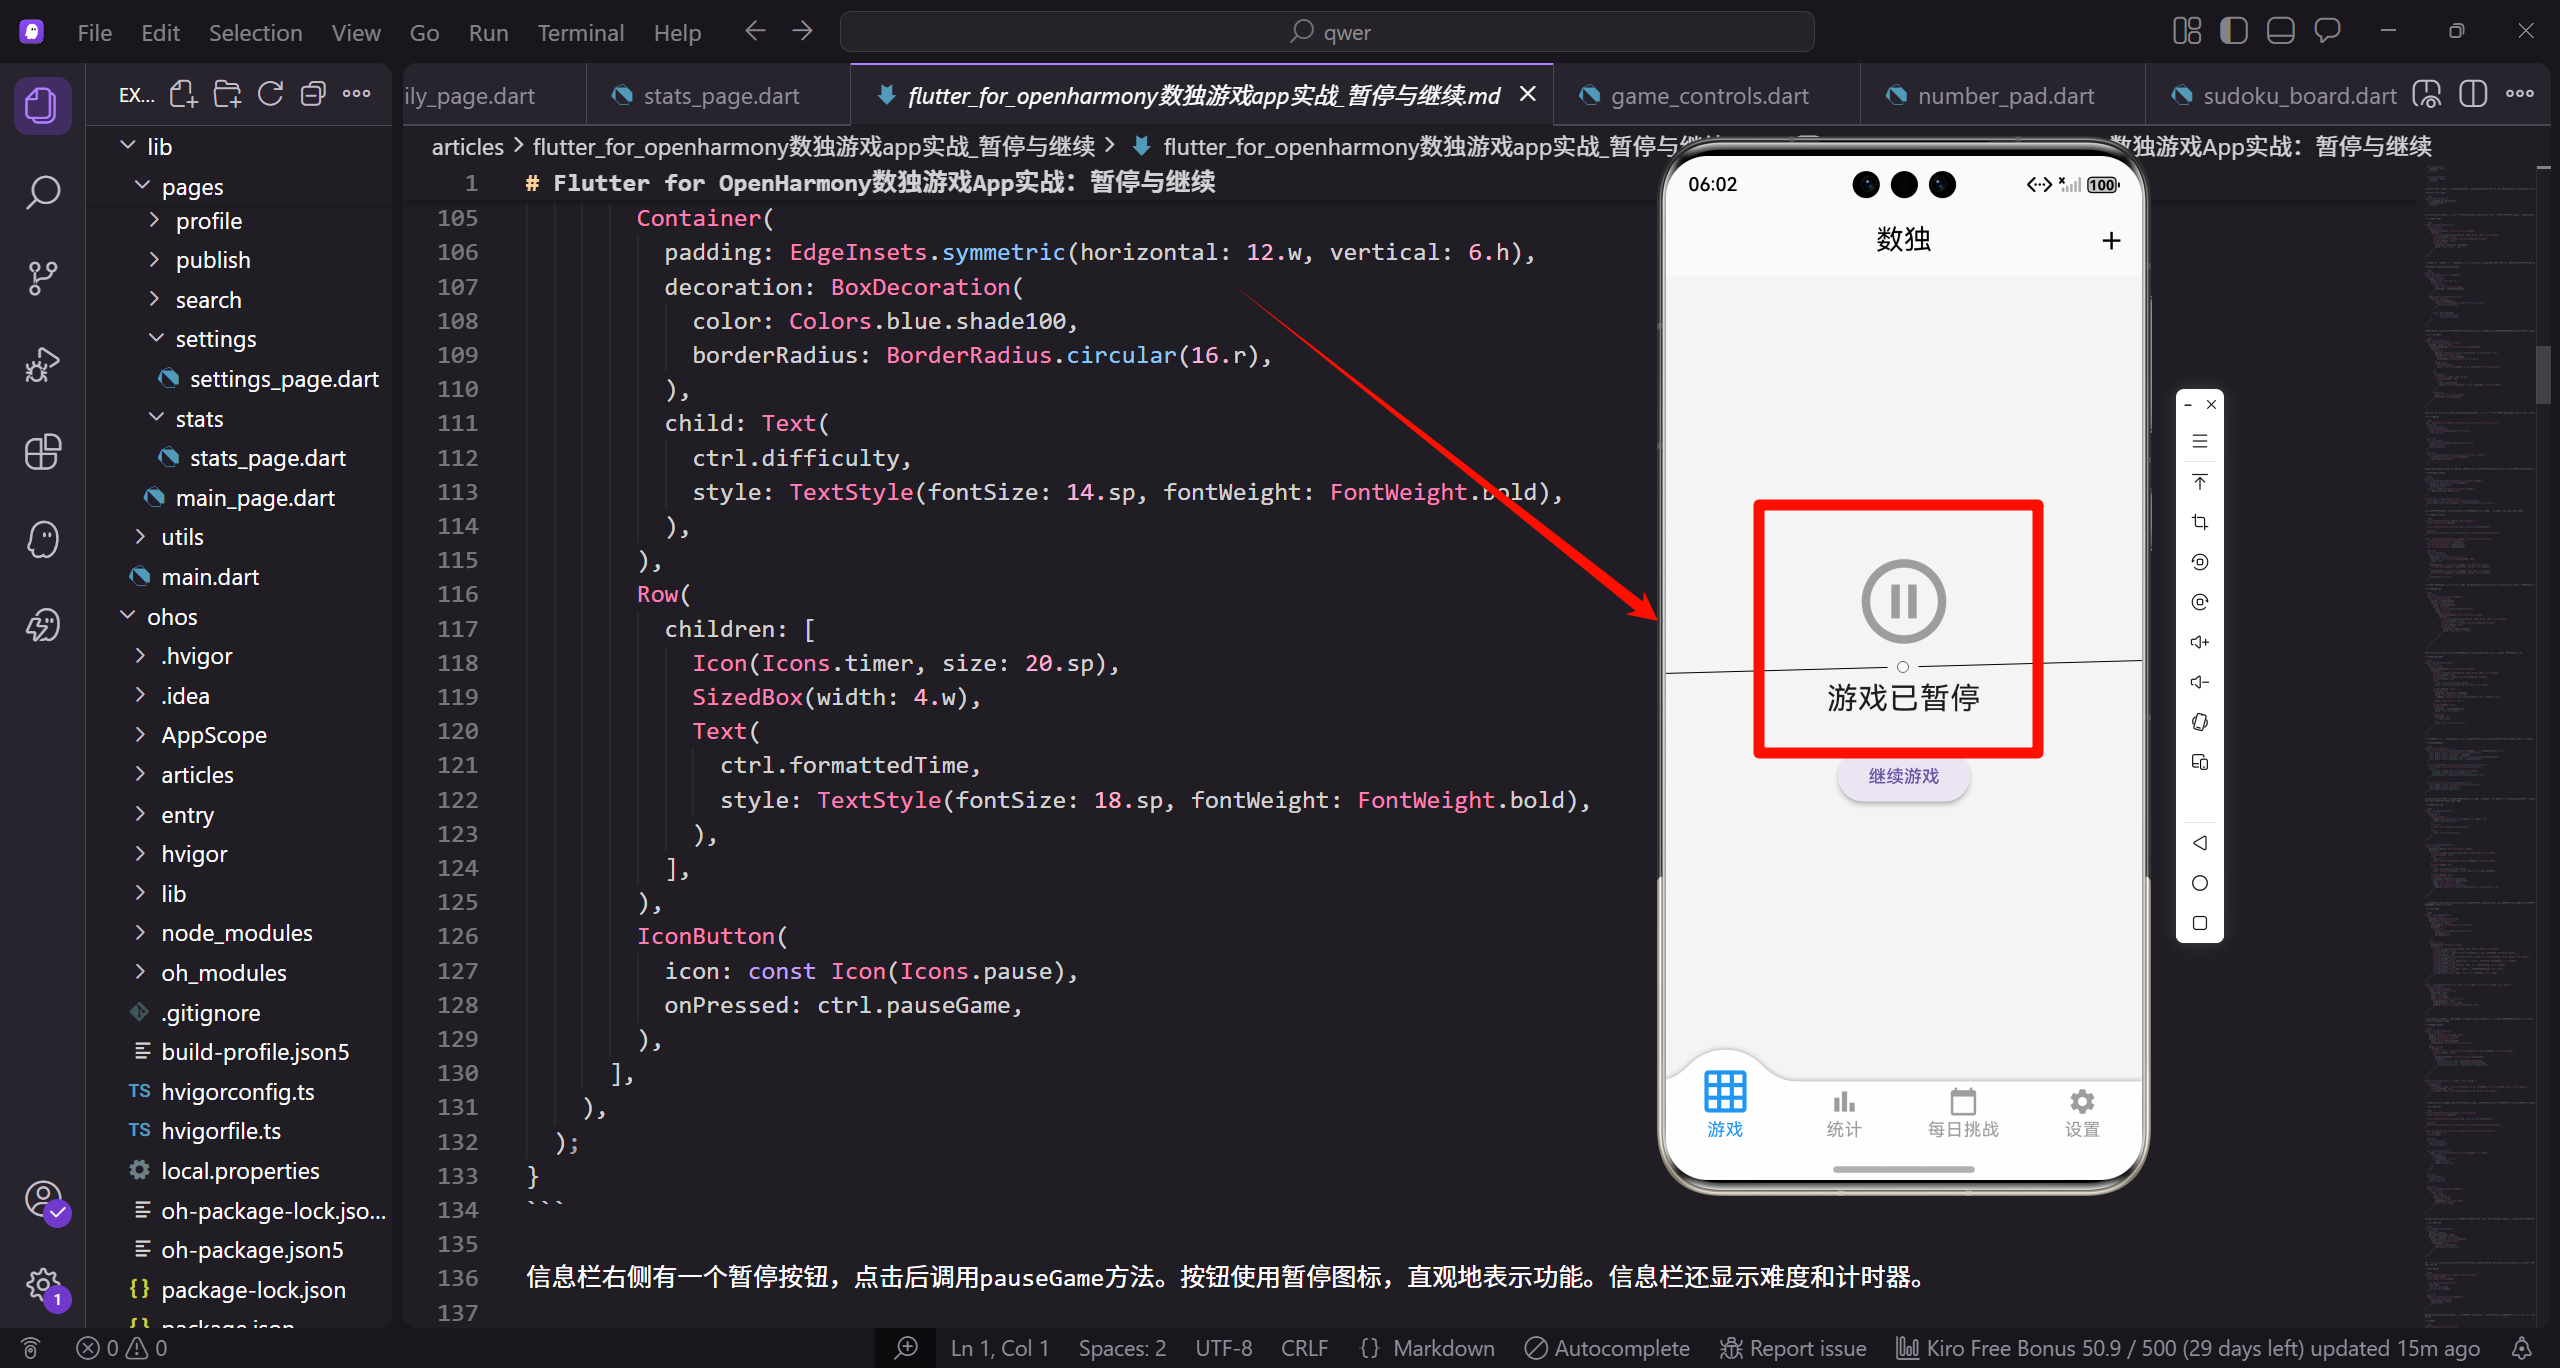Open the Explorer view in activity bar
Screen dimensions: 2560x1368
pos(42,105)
